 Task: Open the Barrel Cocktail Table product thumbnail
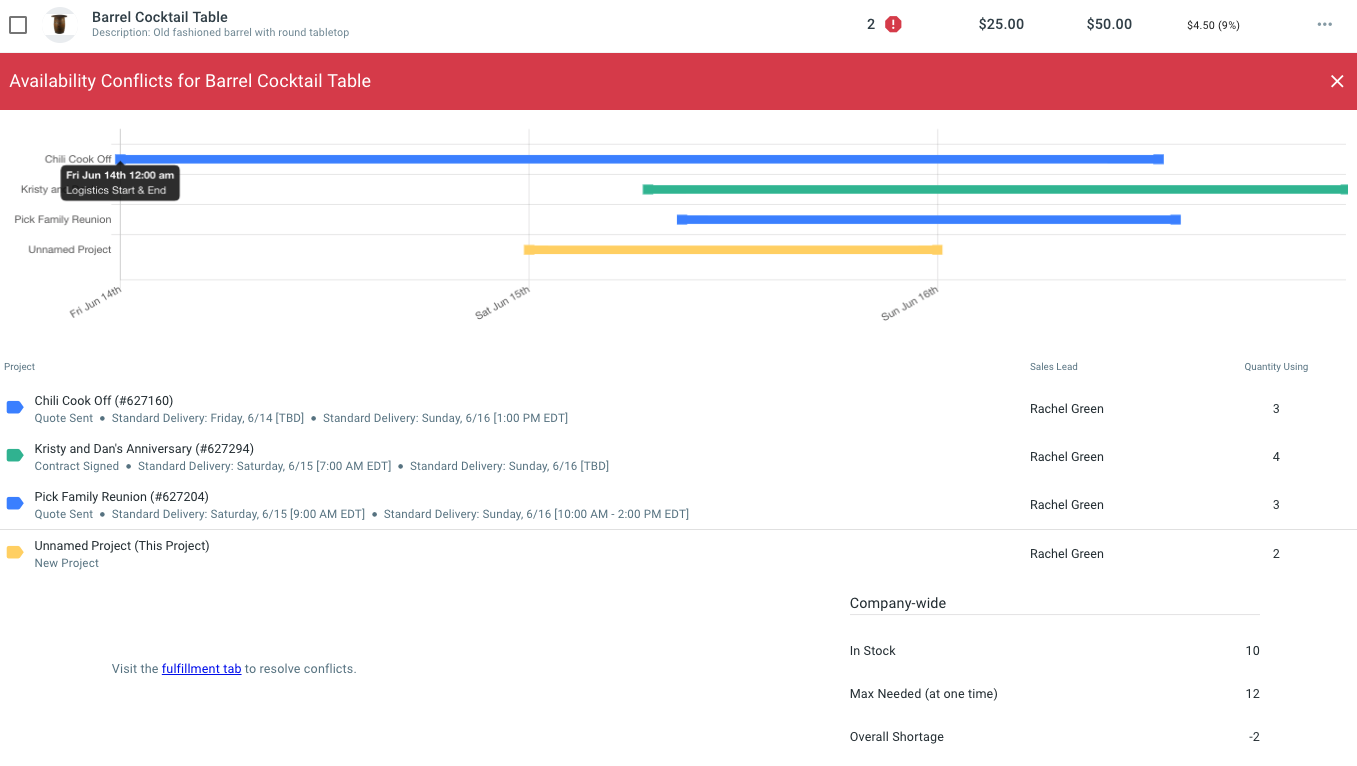(x=60, y=25)
